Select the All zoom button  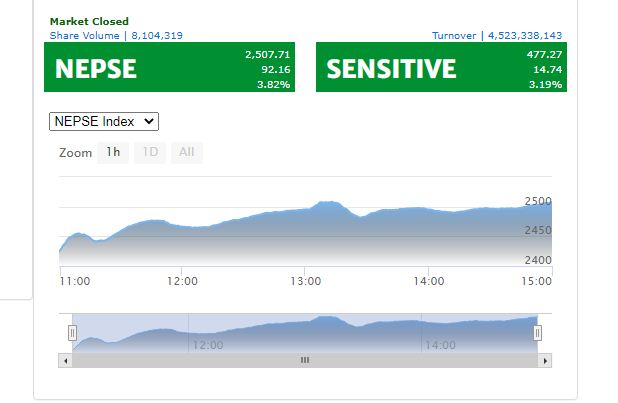(x=186, y=153)
